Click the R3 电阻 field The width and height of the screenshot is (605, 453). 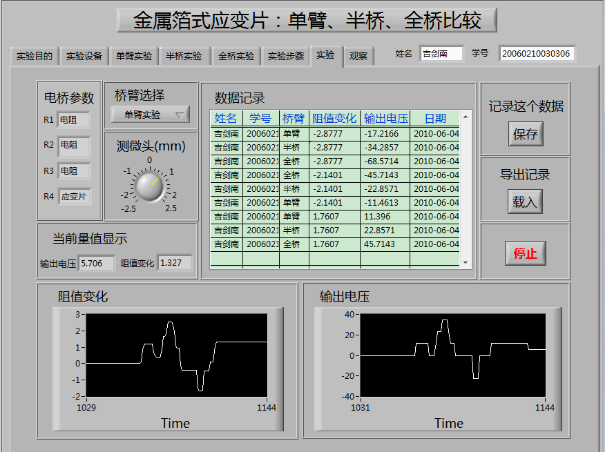tap(74, 171)
